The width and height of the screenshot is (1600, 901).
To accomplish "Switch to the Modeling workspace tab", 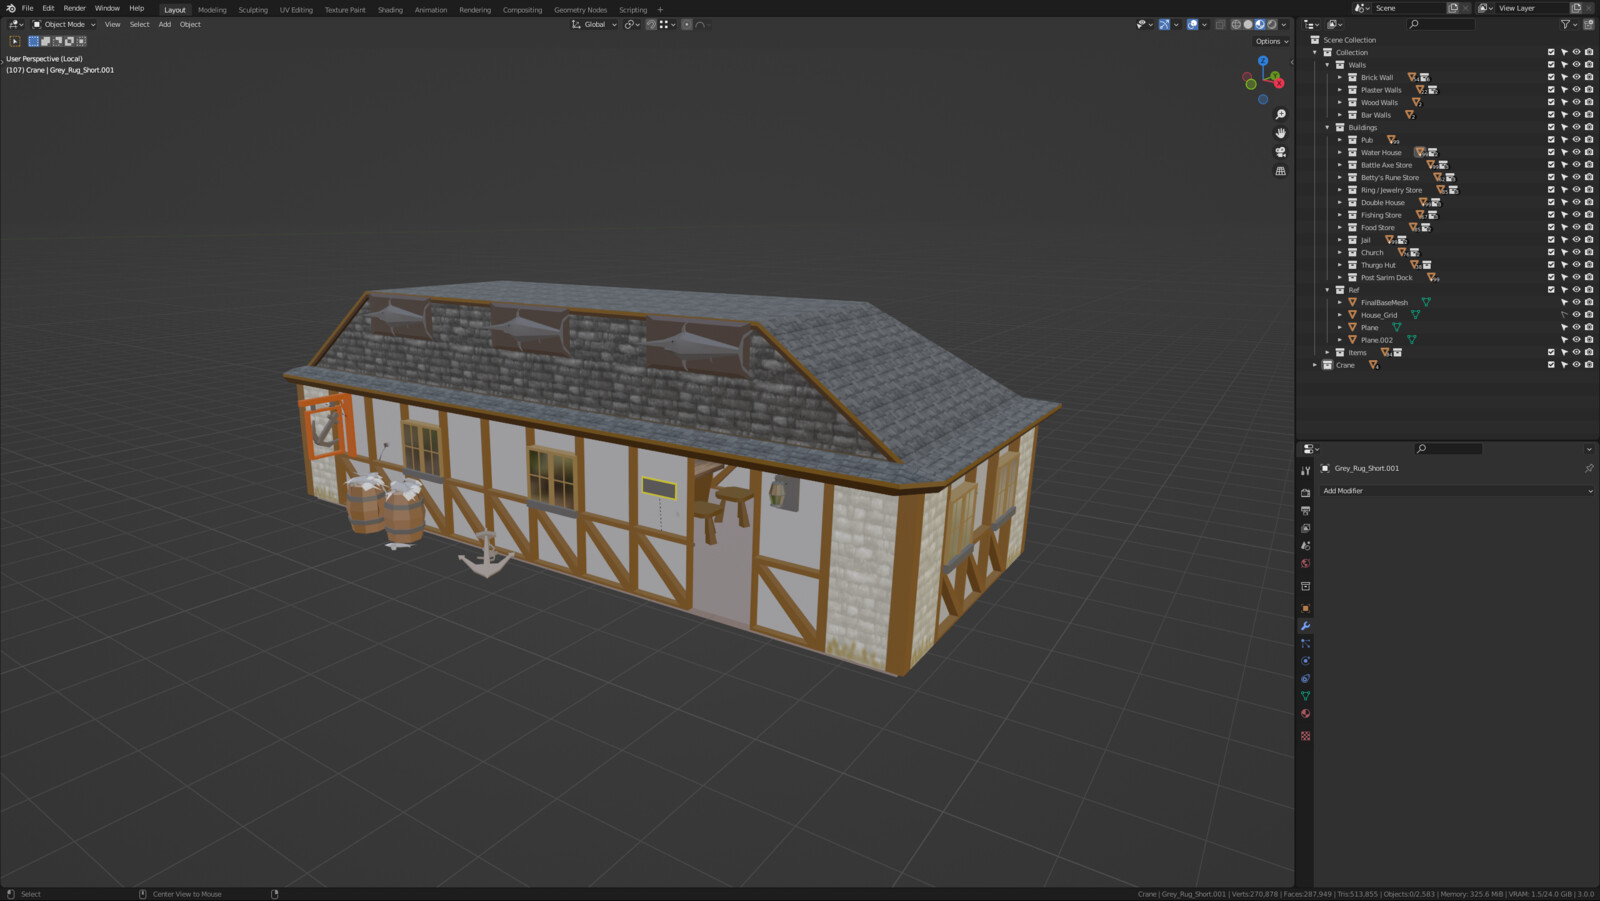I will tap(212, 10).
